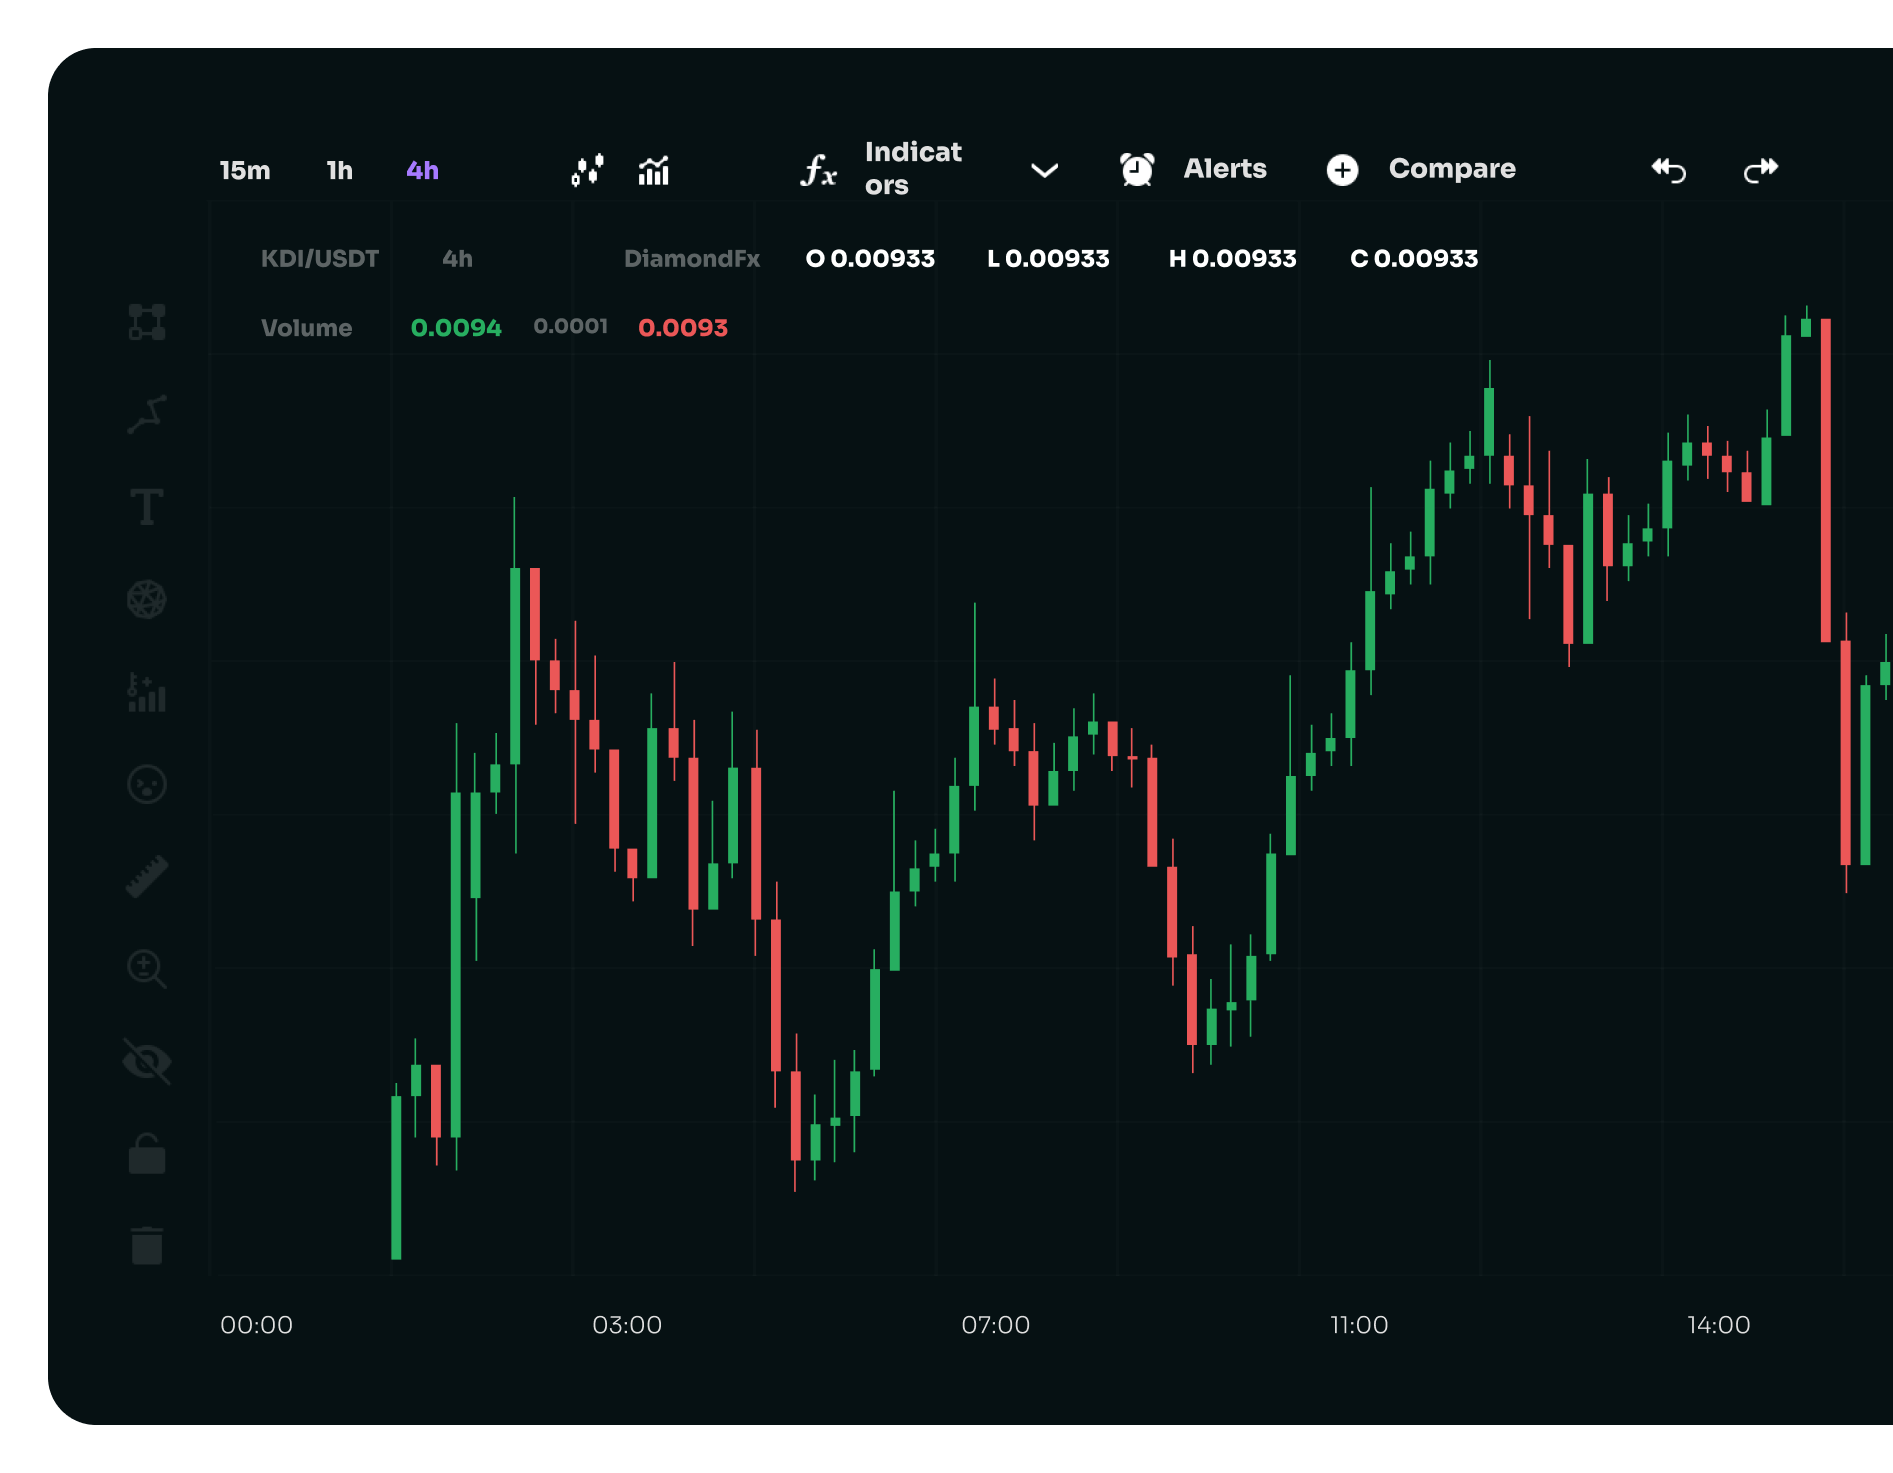Redo the last chart action
The width and height of the screenshot is (1893, 1473).
coord(1761,170)
